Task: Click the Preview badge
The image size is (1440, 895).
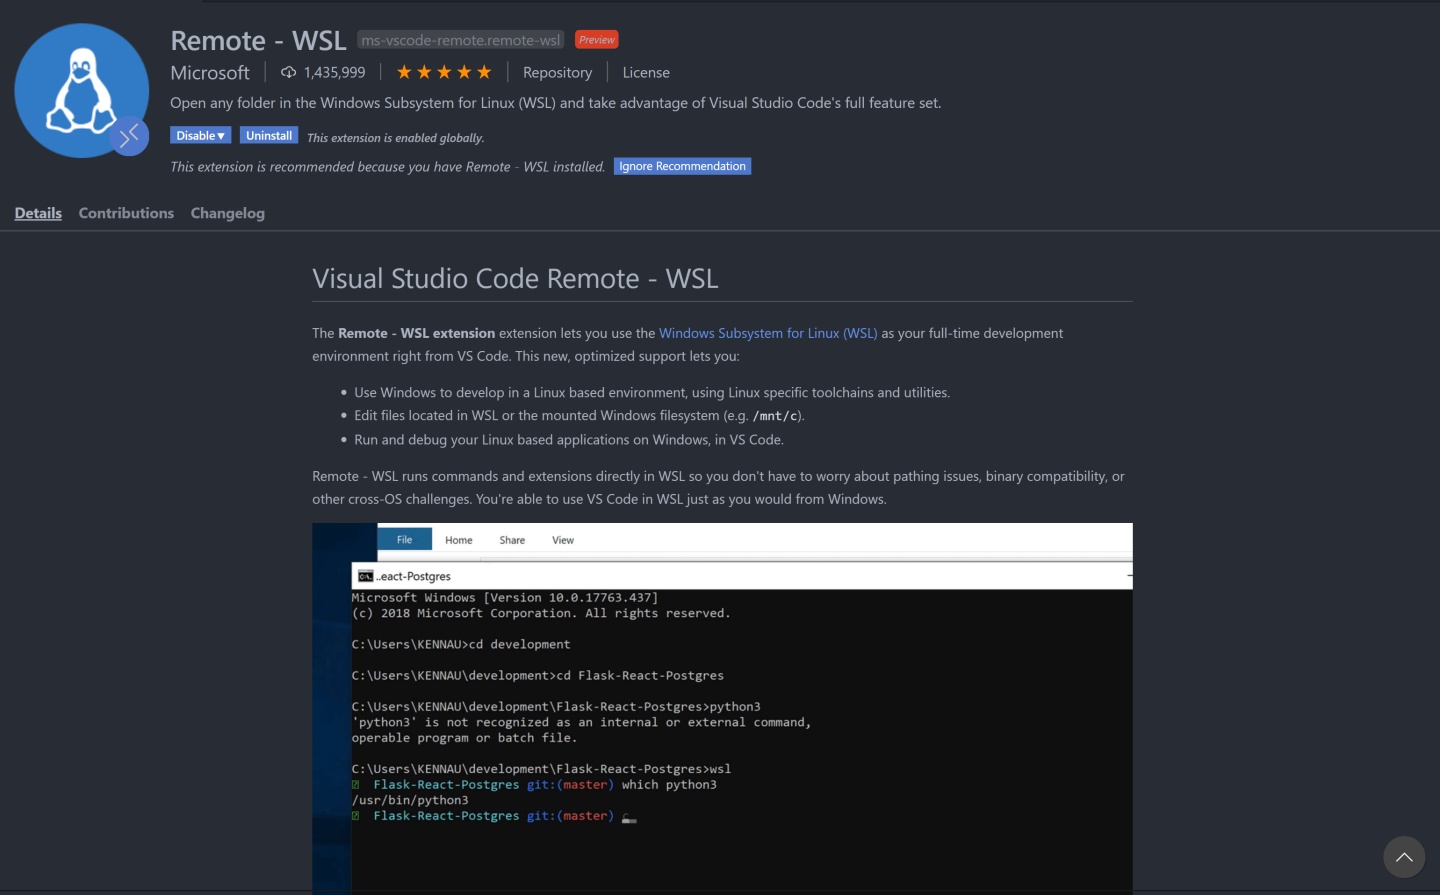Action: (x=597, y=40)
